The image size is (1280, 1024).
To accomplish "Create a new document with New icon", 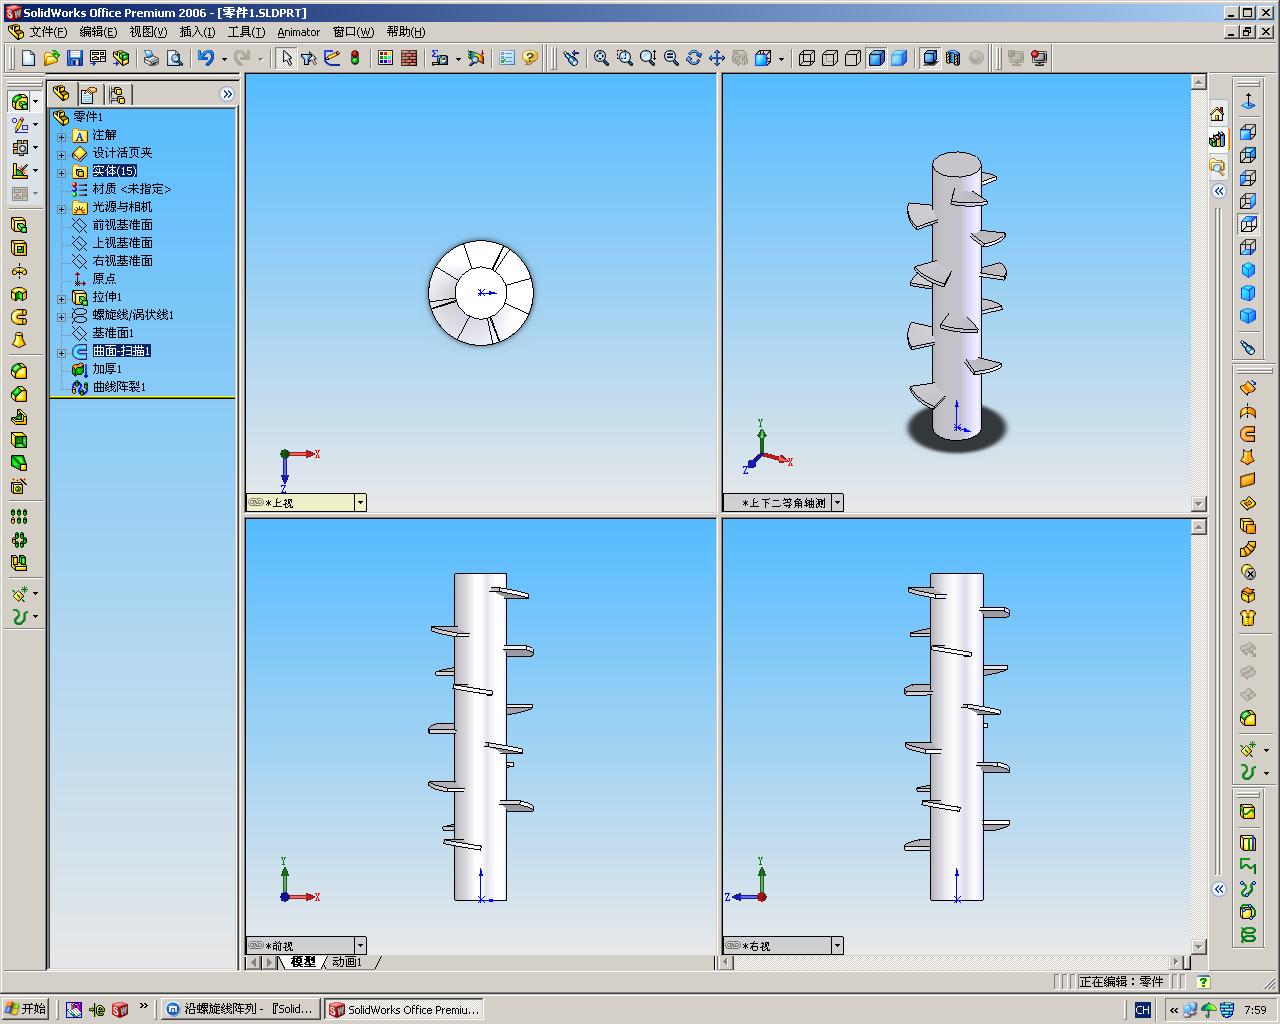I will (x=29, y=58).
